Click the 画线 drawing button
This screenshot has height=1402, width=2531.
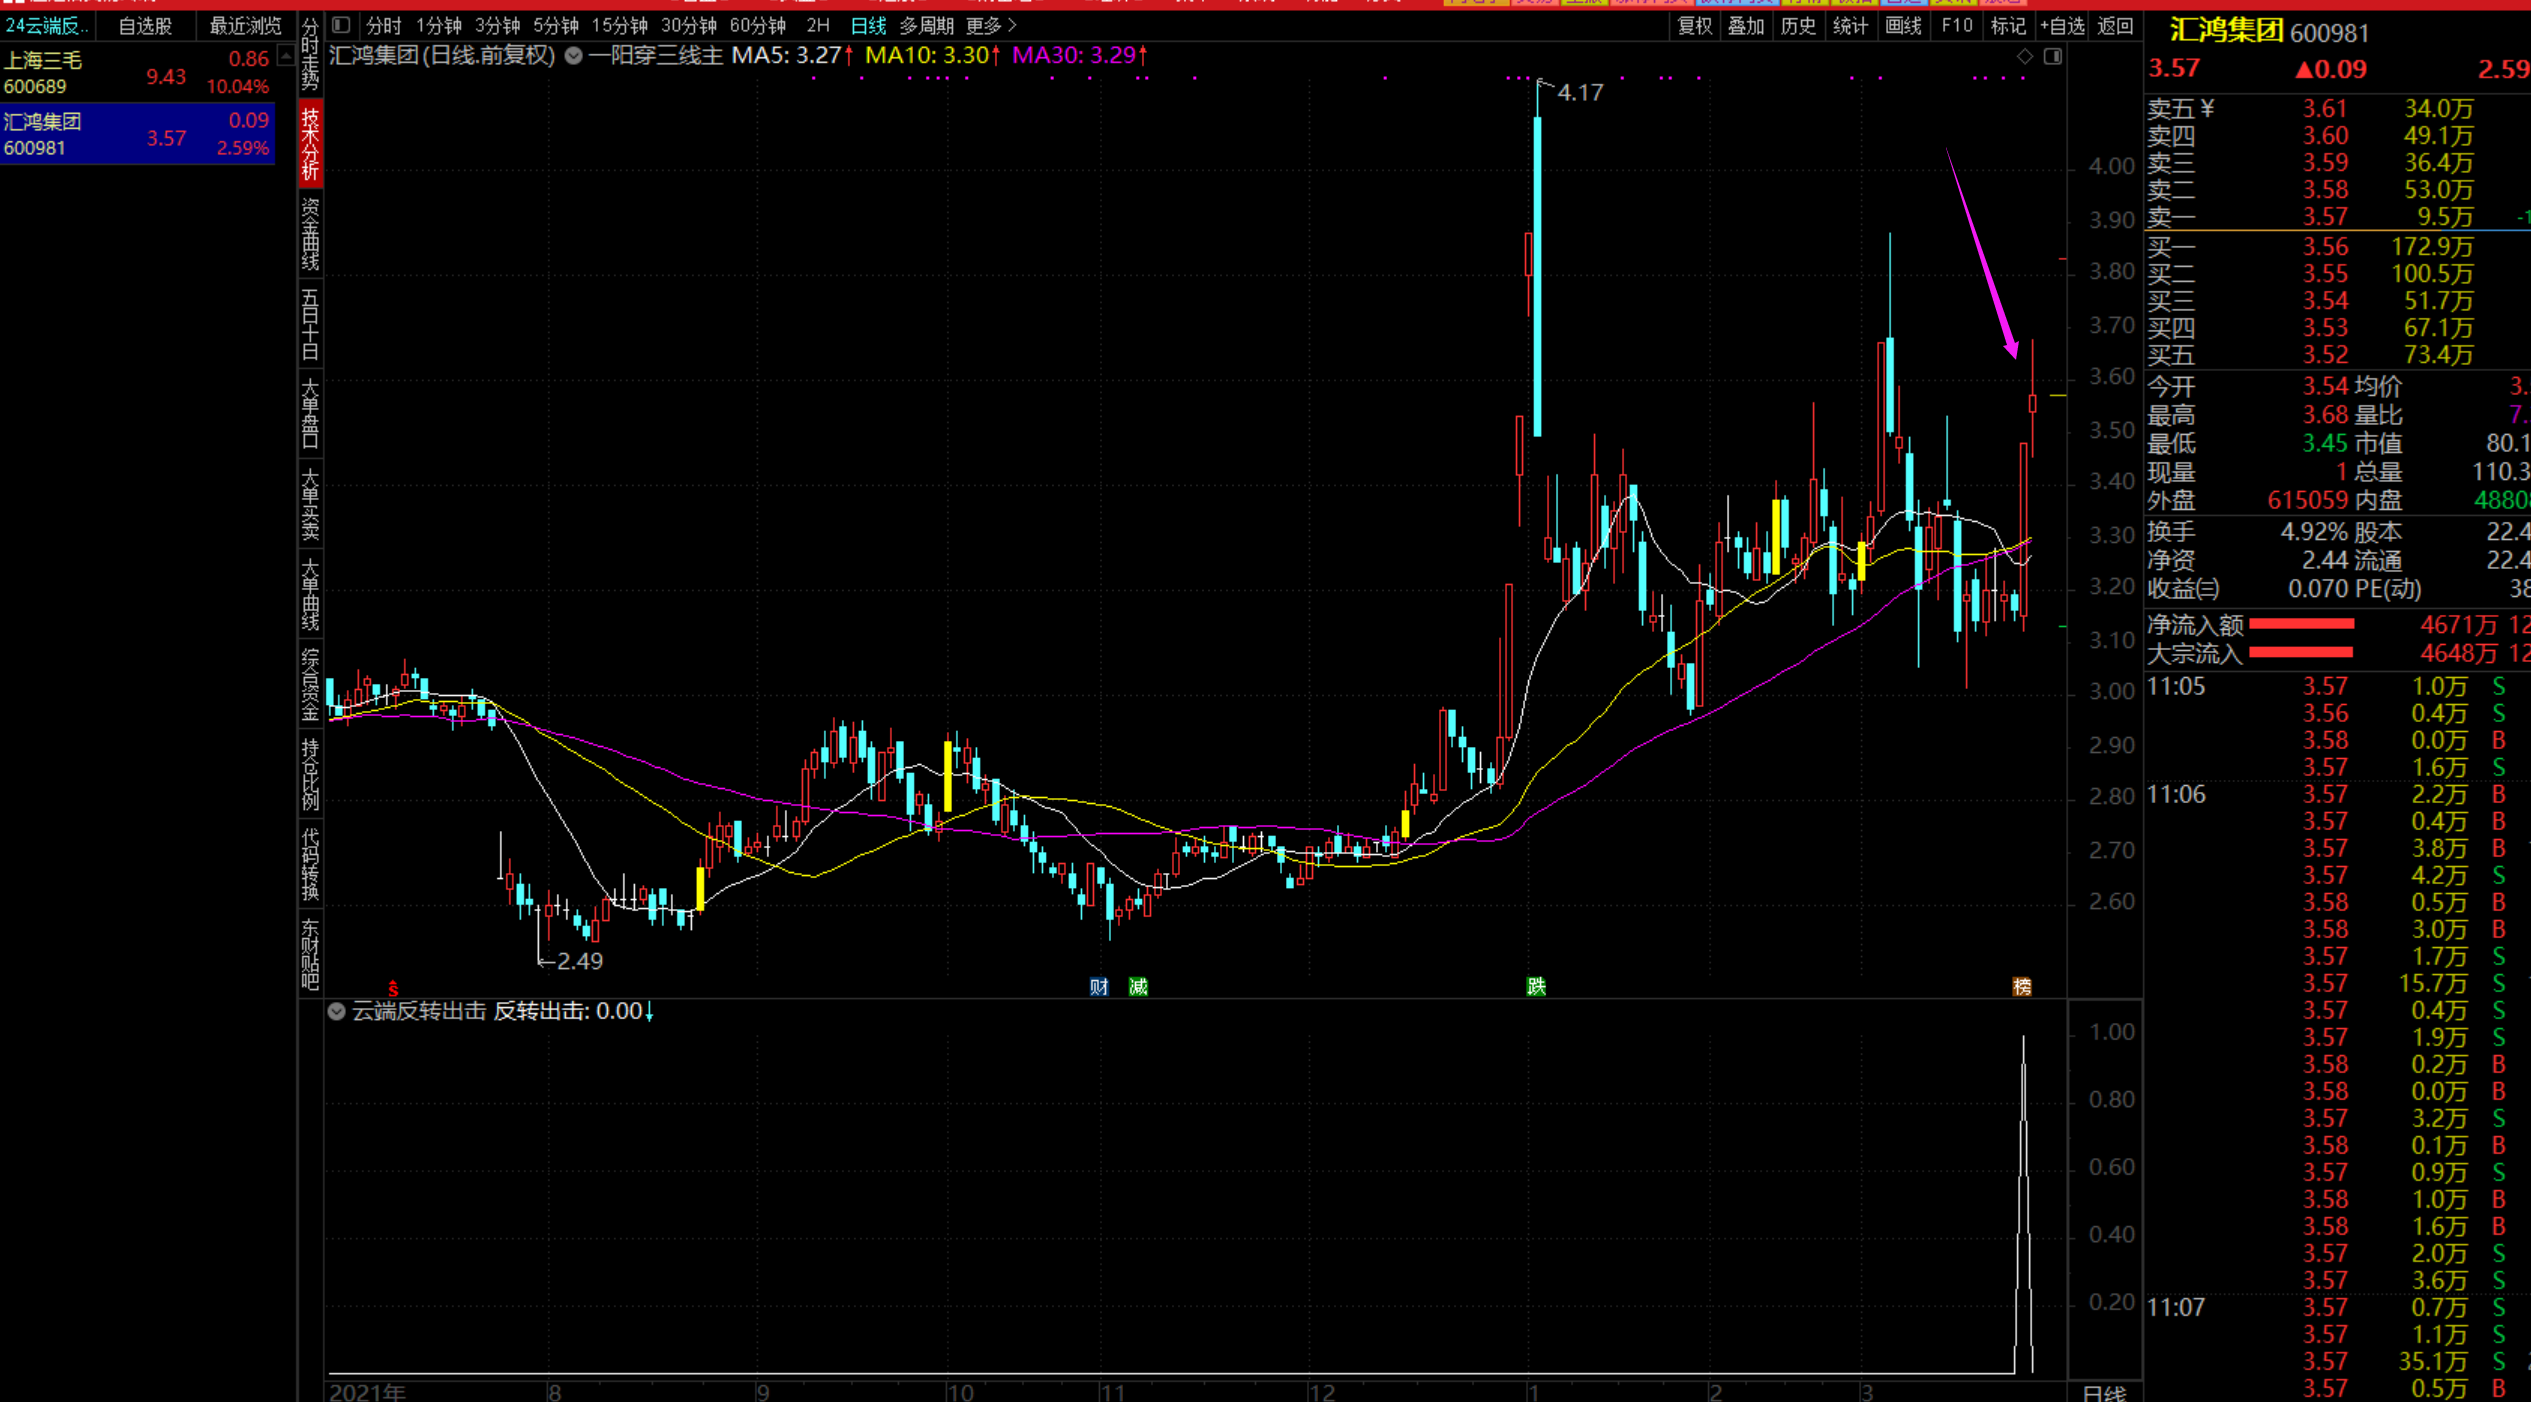1902,25
